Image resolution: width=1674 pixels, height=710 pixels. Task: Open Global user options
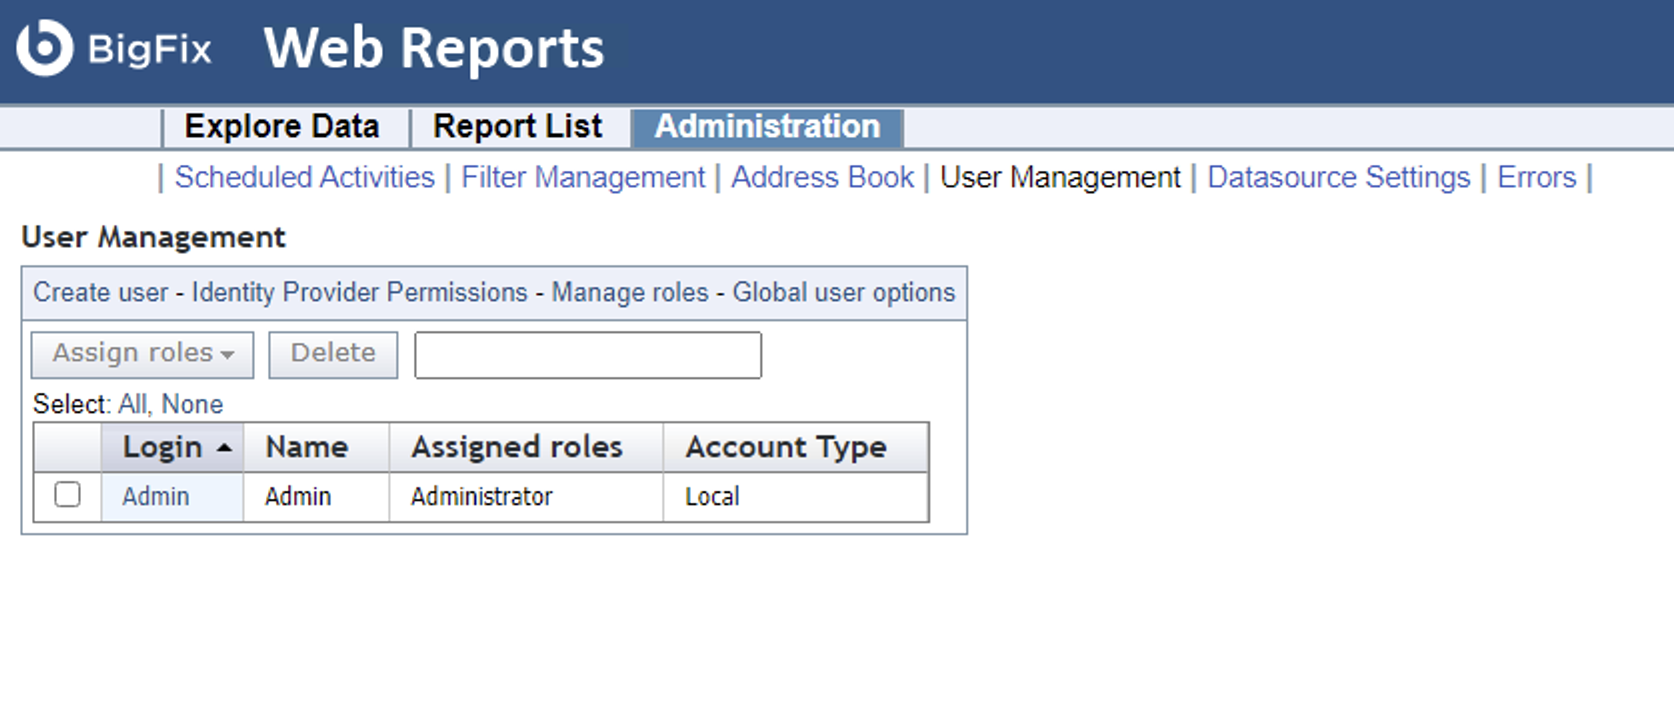click(843, 292)
